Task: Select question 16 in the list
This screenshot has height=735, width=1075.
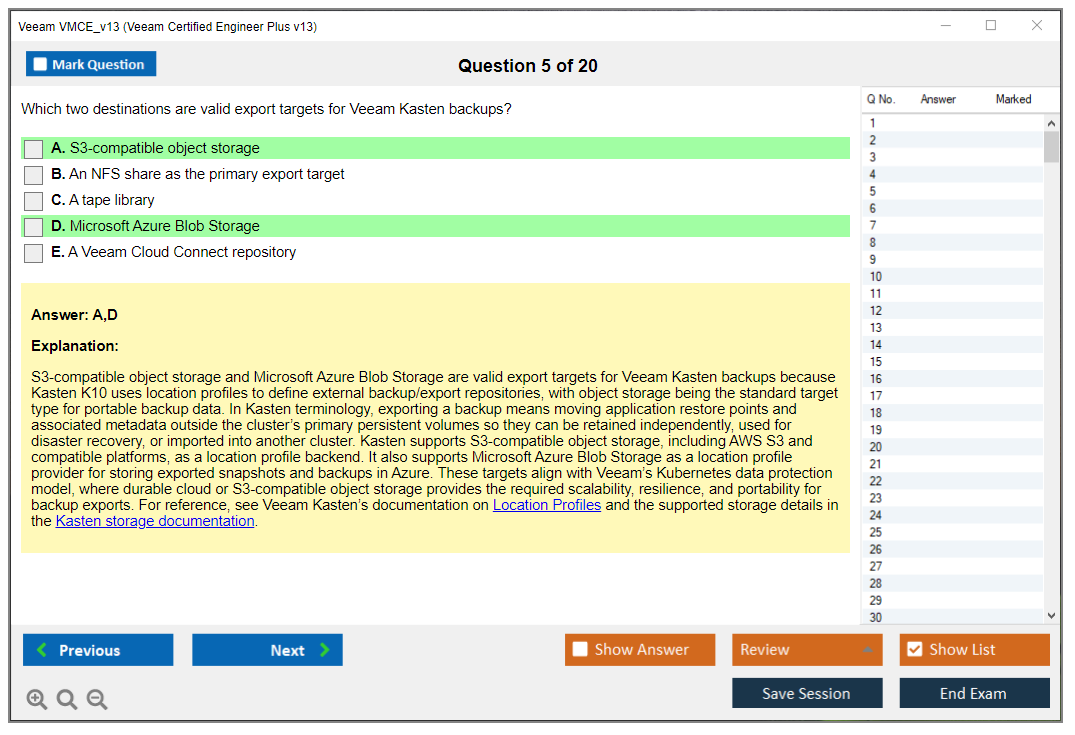Action: pyautogui.click(x=953, y=379)
